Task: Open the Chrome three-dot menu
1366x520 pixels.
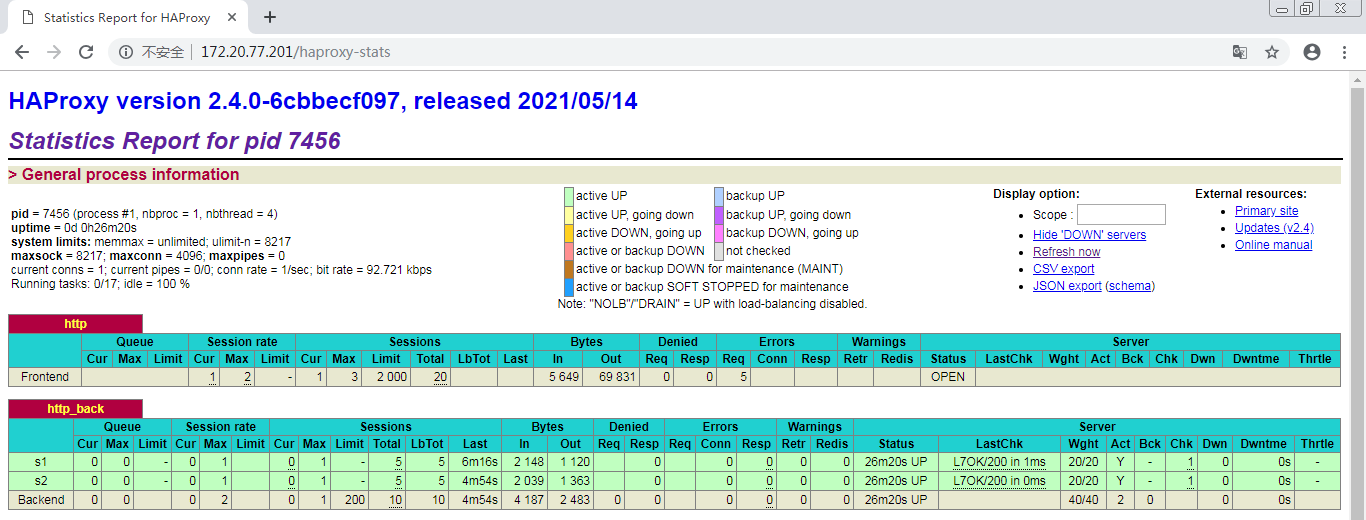Action: coord(1344,52)
